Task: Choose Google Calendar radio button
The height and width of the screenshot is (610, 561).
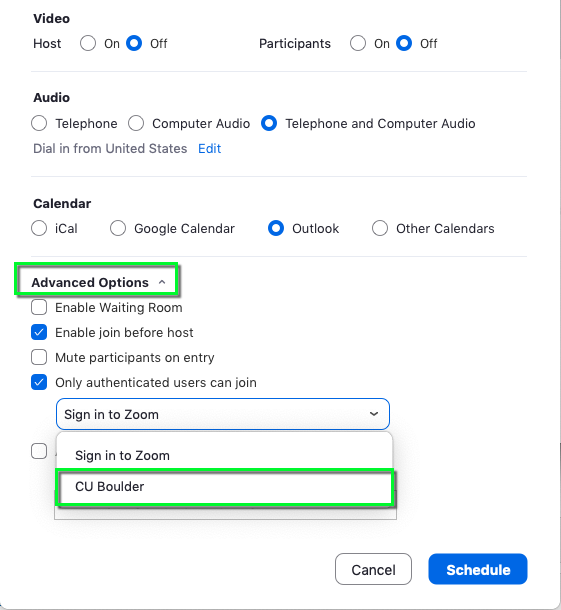Action: pyautogui.click(x=118, y=228)
